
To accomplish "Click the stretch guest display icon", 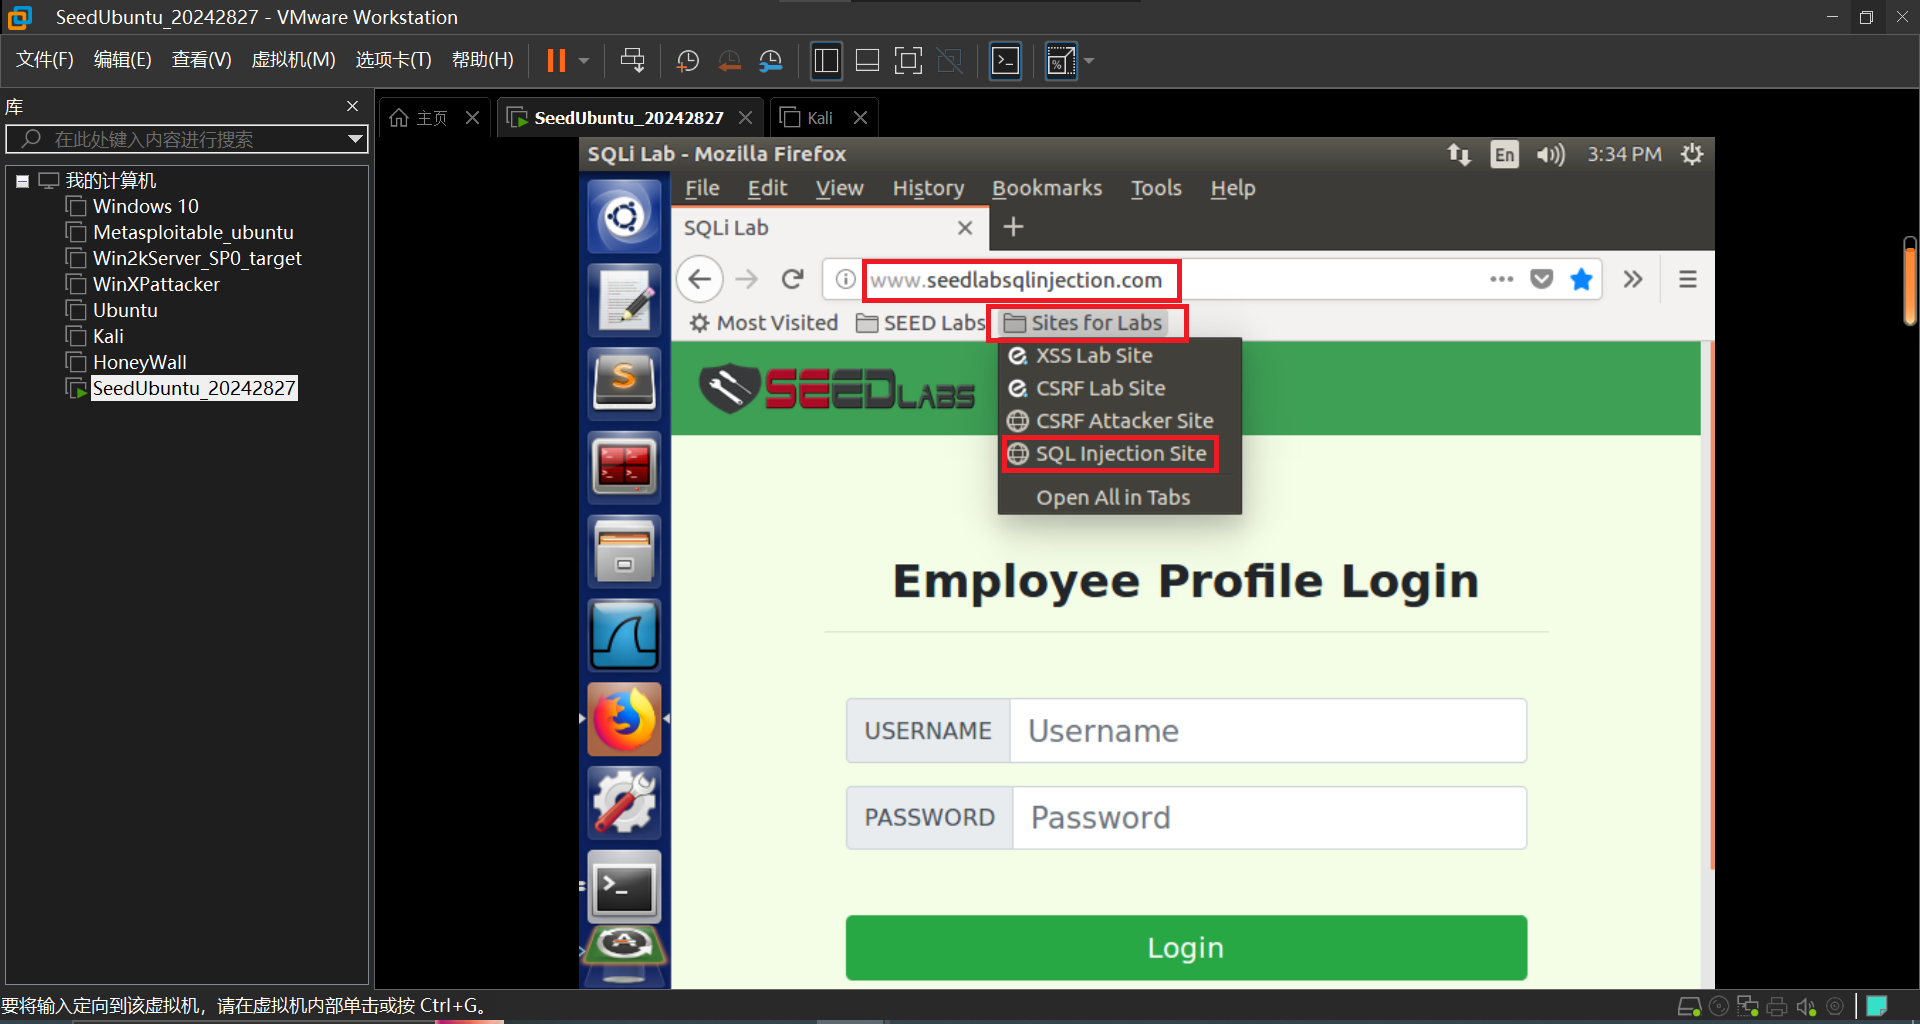I will click(x=1060, y=61).
